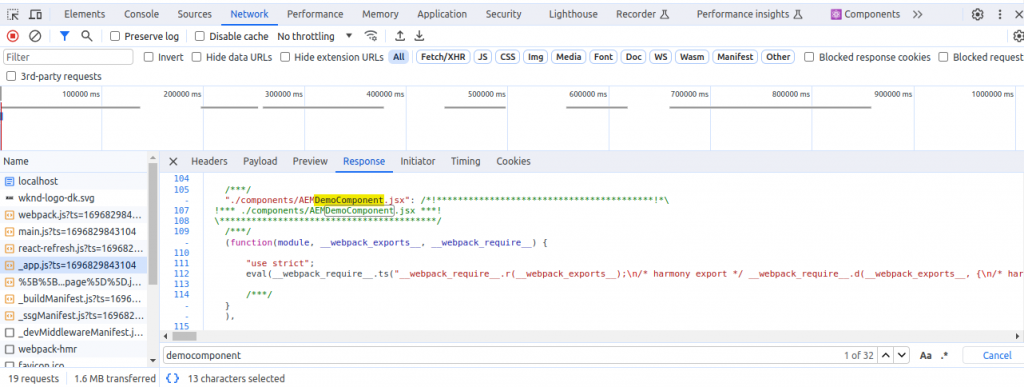Enable Disable cache checkbox
This screenshot has height=387, width=1024.
point(200,37)
